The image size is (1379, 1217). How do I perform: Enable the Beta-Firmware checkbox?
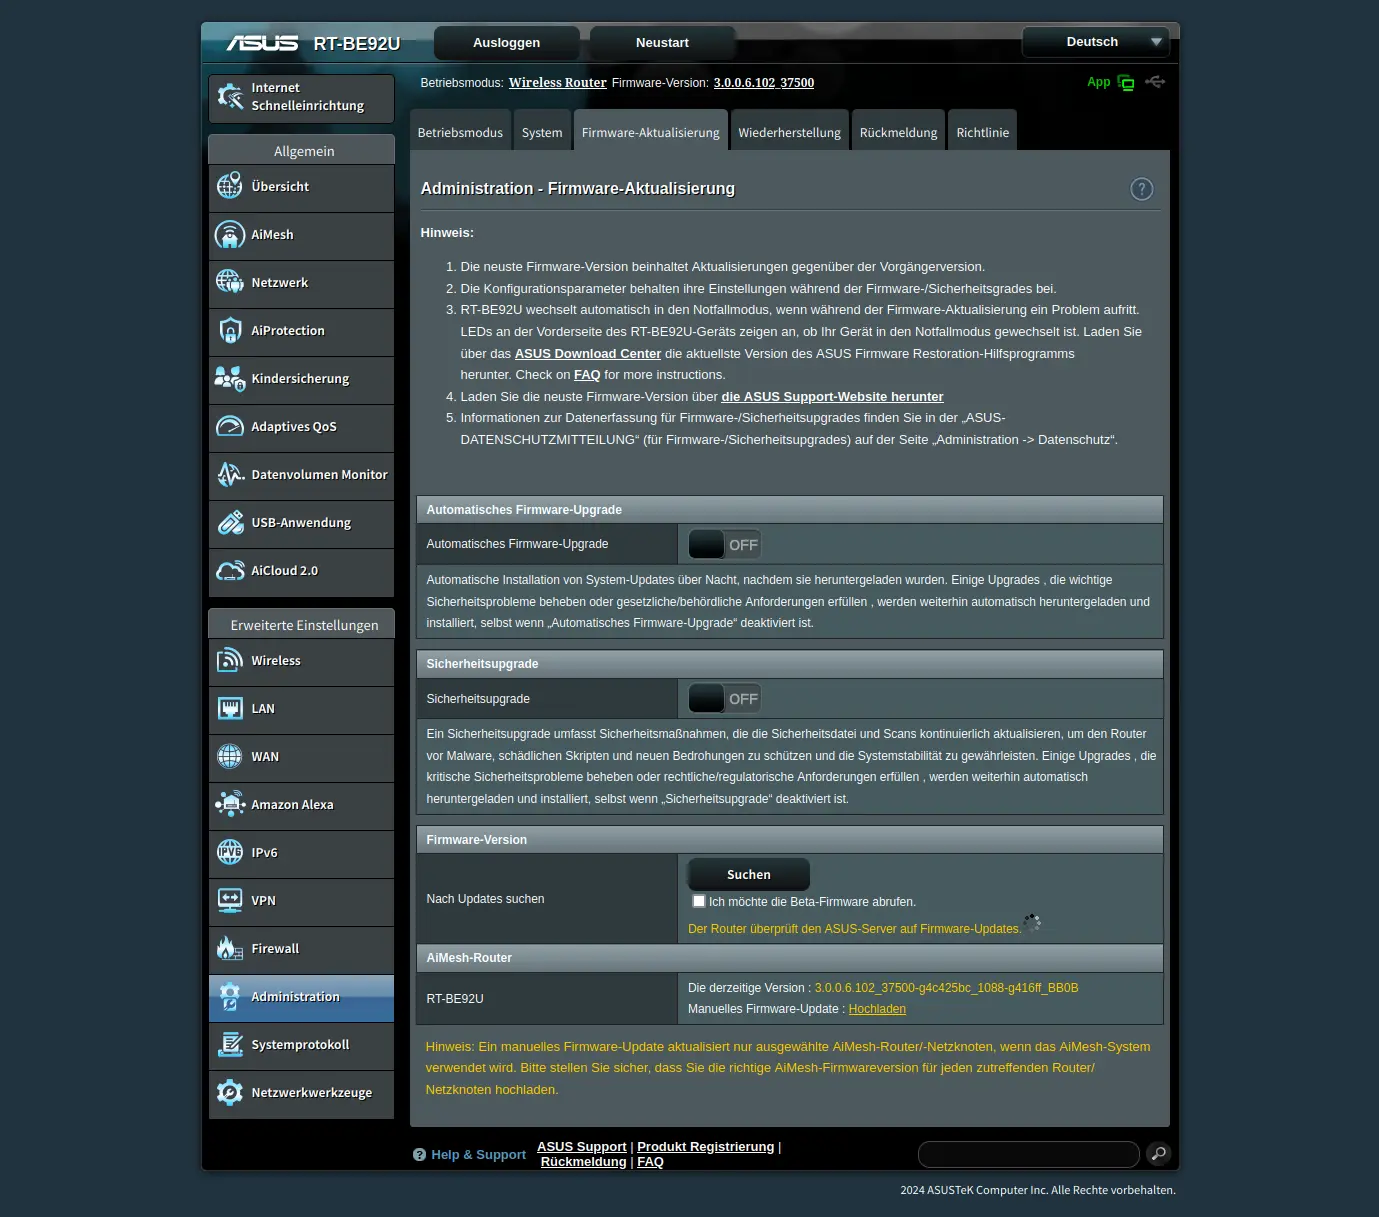tap(699, 901)
